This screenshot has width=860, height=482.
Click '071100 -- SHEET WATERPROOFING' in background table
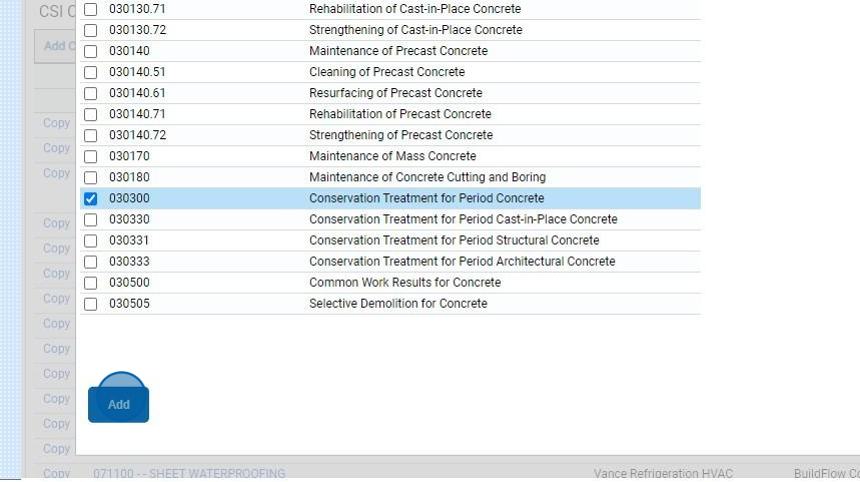click(x=189, y=473)
